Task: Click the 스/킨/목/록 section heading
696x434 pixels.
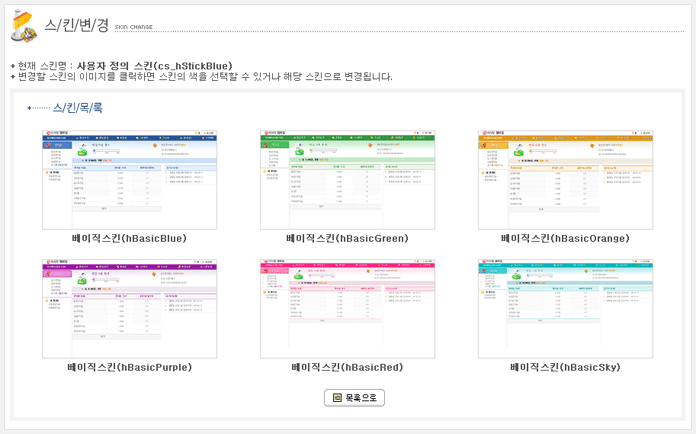Action: coord(77,107)
